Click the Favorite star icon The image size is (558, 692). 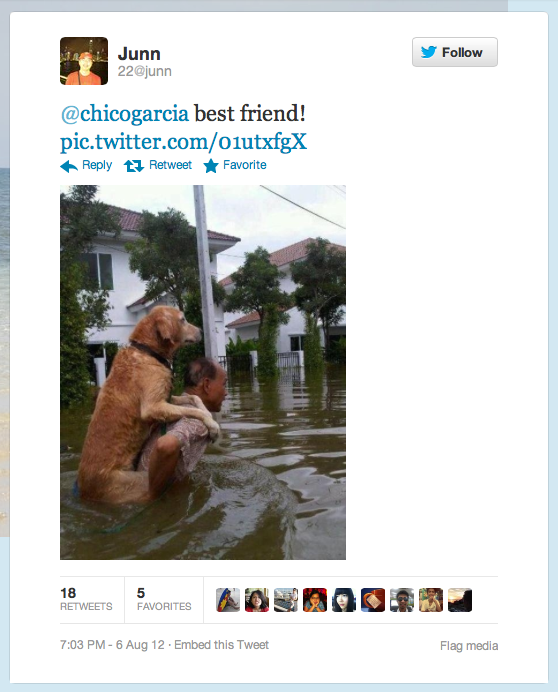click(211, 166)
